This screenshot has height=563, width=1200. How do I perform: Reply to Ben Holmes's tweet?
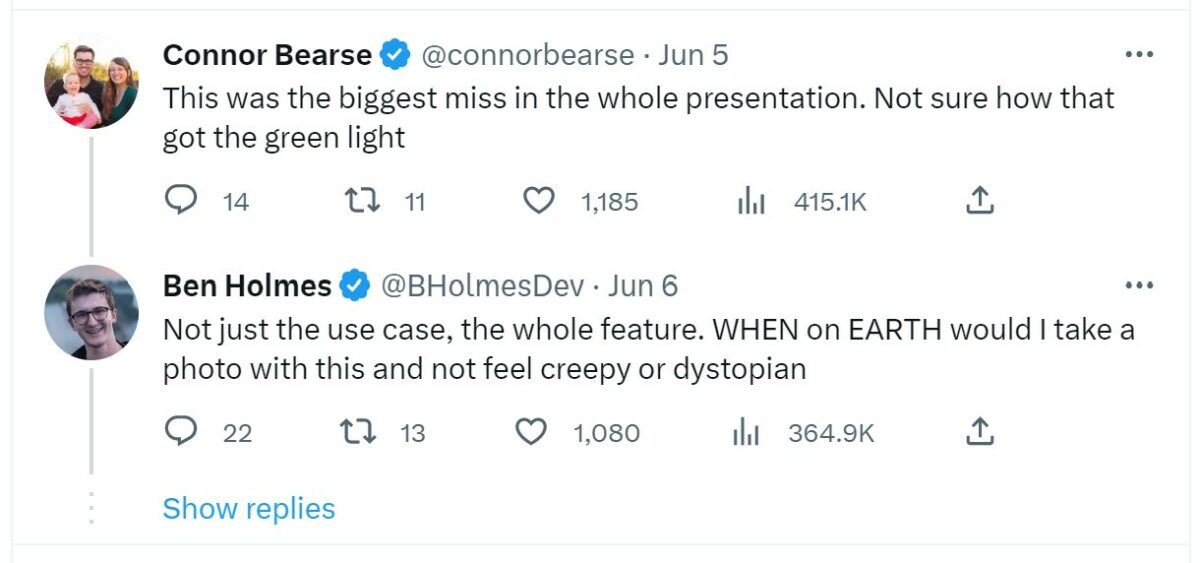pos(180,432)
